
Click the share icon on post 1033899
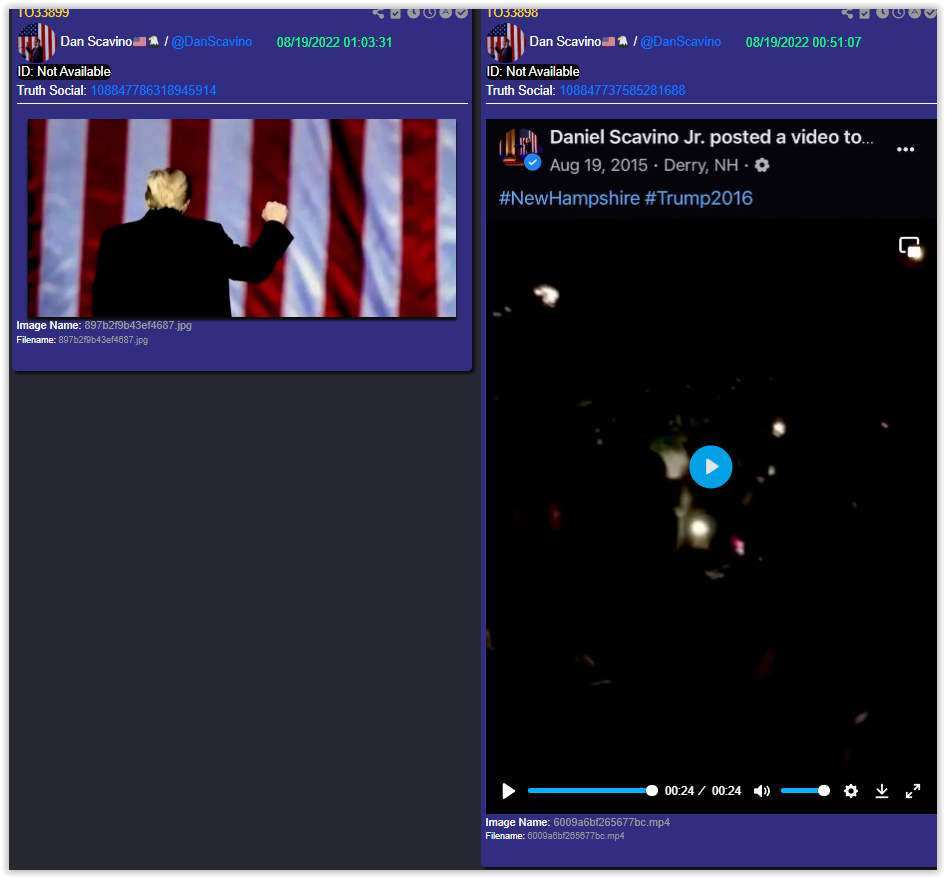point(378,13)
